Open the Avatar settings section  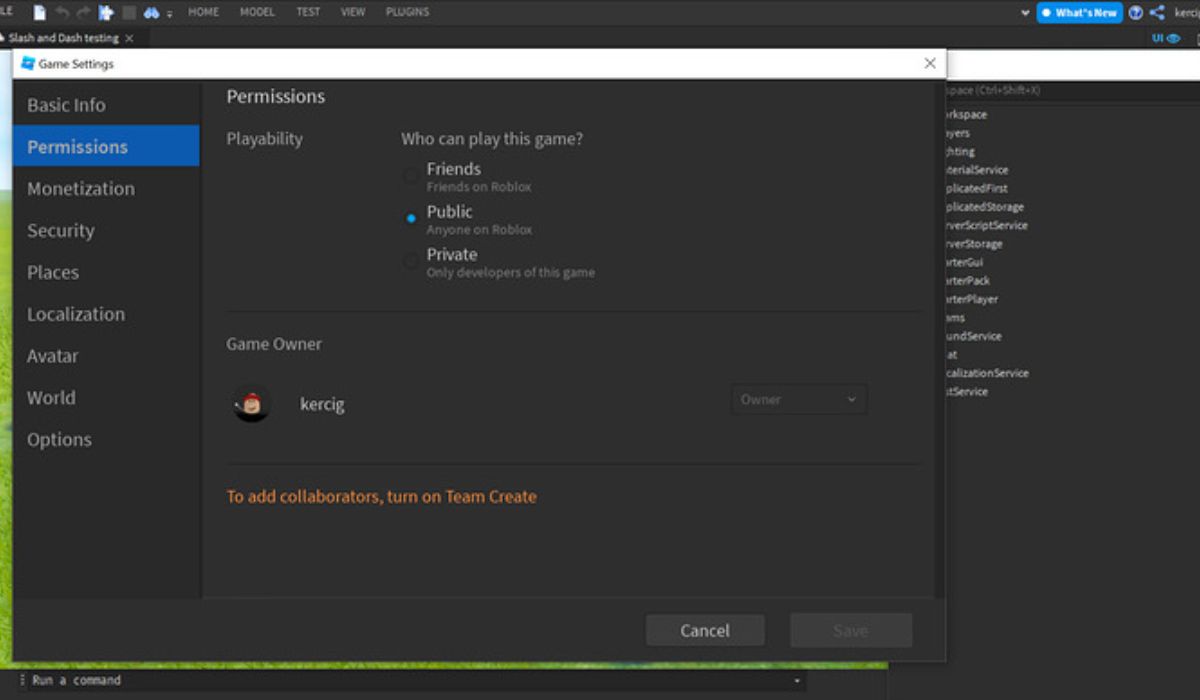coord(106,356)
